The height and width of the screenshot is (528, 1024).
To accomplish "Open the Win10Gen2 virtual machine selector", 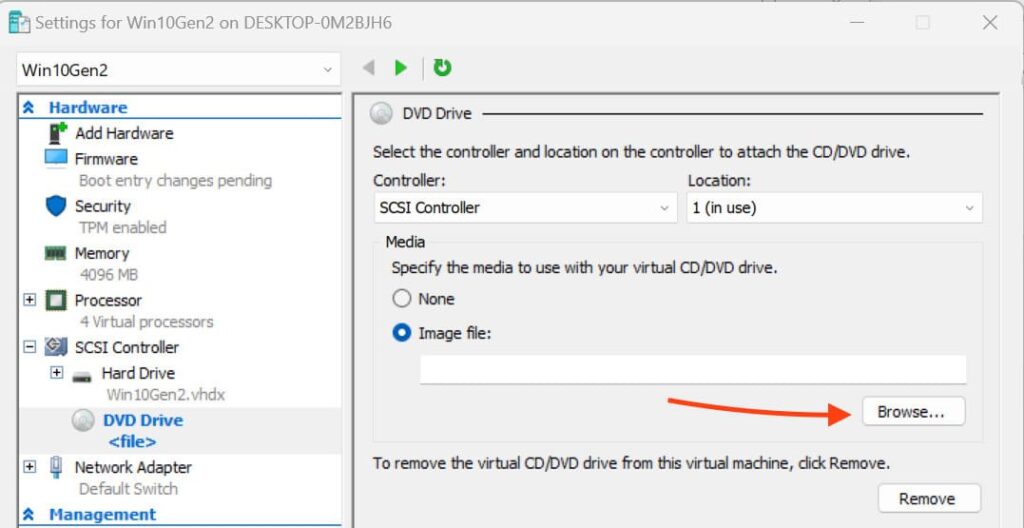I will pos(178,70).
